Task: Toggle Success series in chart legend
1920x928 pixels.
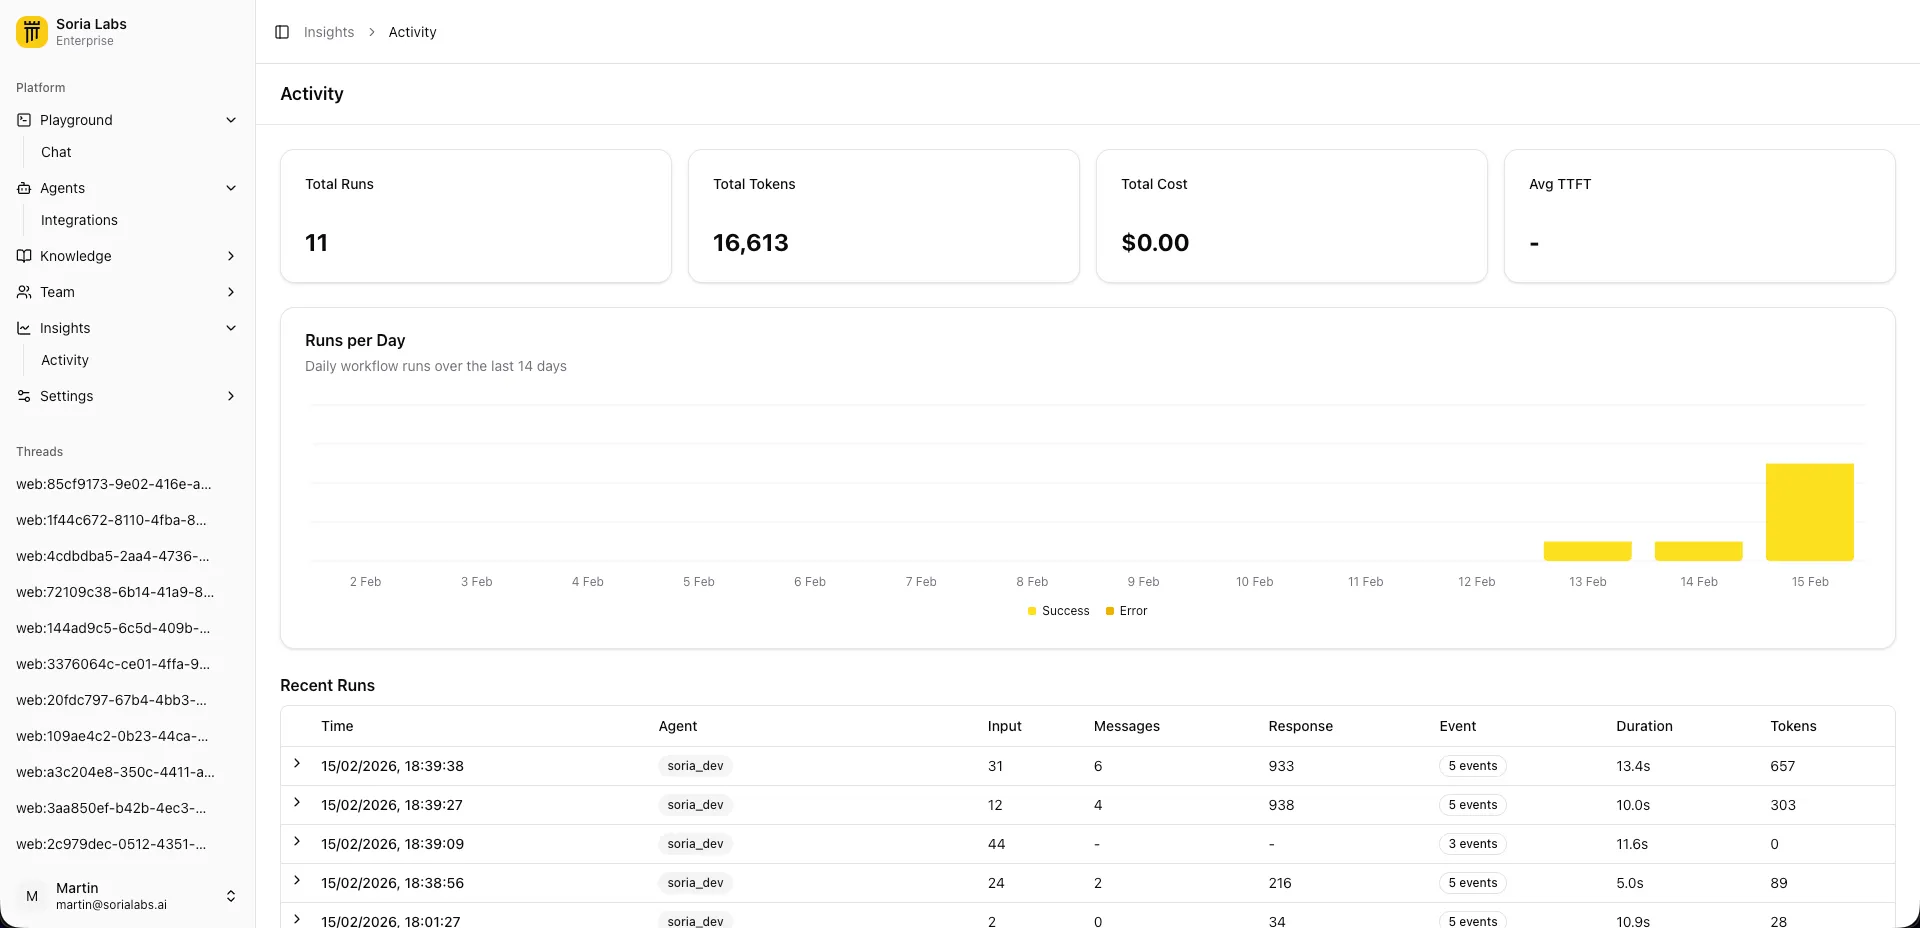Action: pyautogui.click(x=1058, y=610)
